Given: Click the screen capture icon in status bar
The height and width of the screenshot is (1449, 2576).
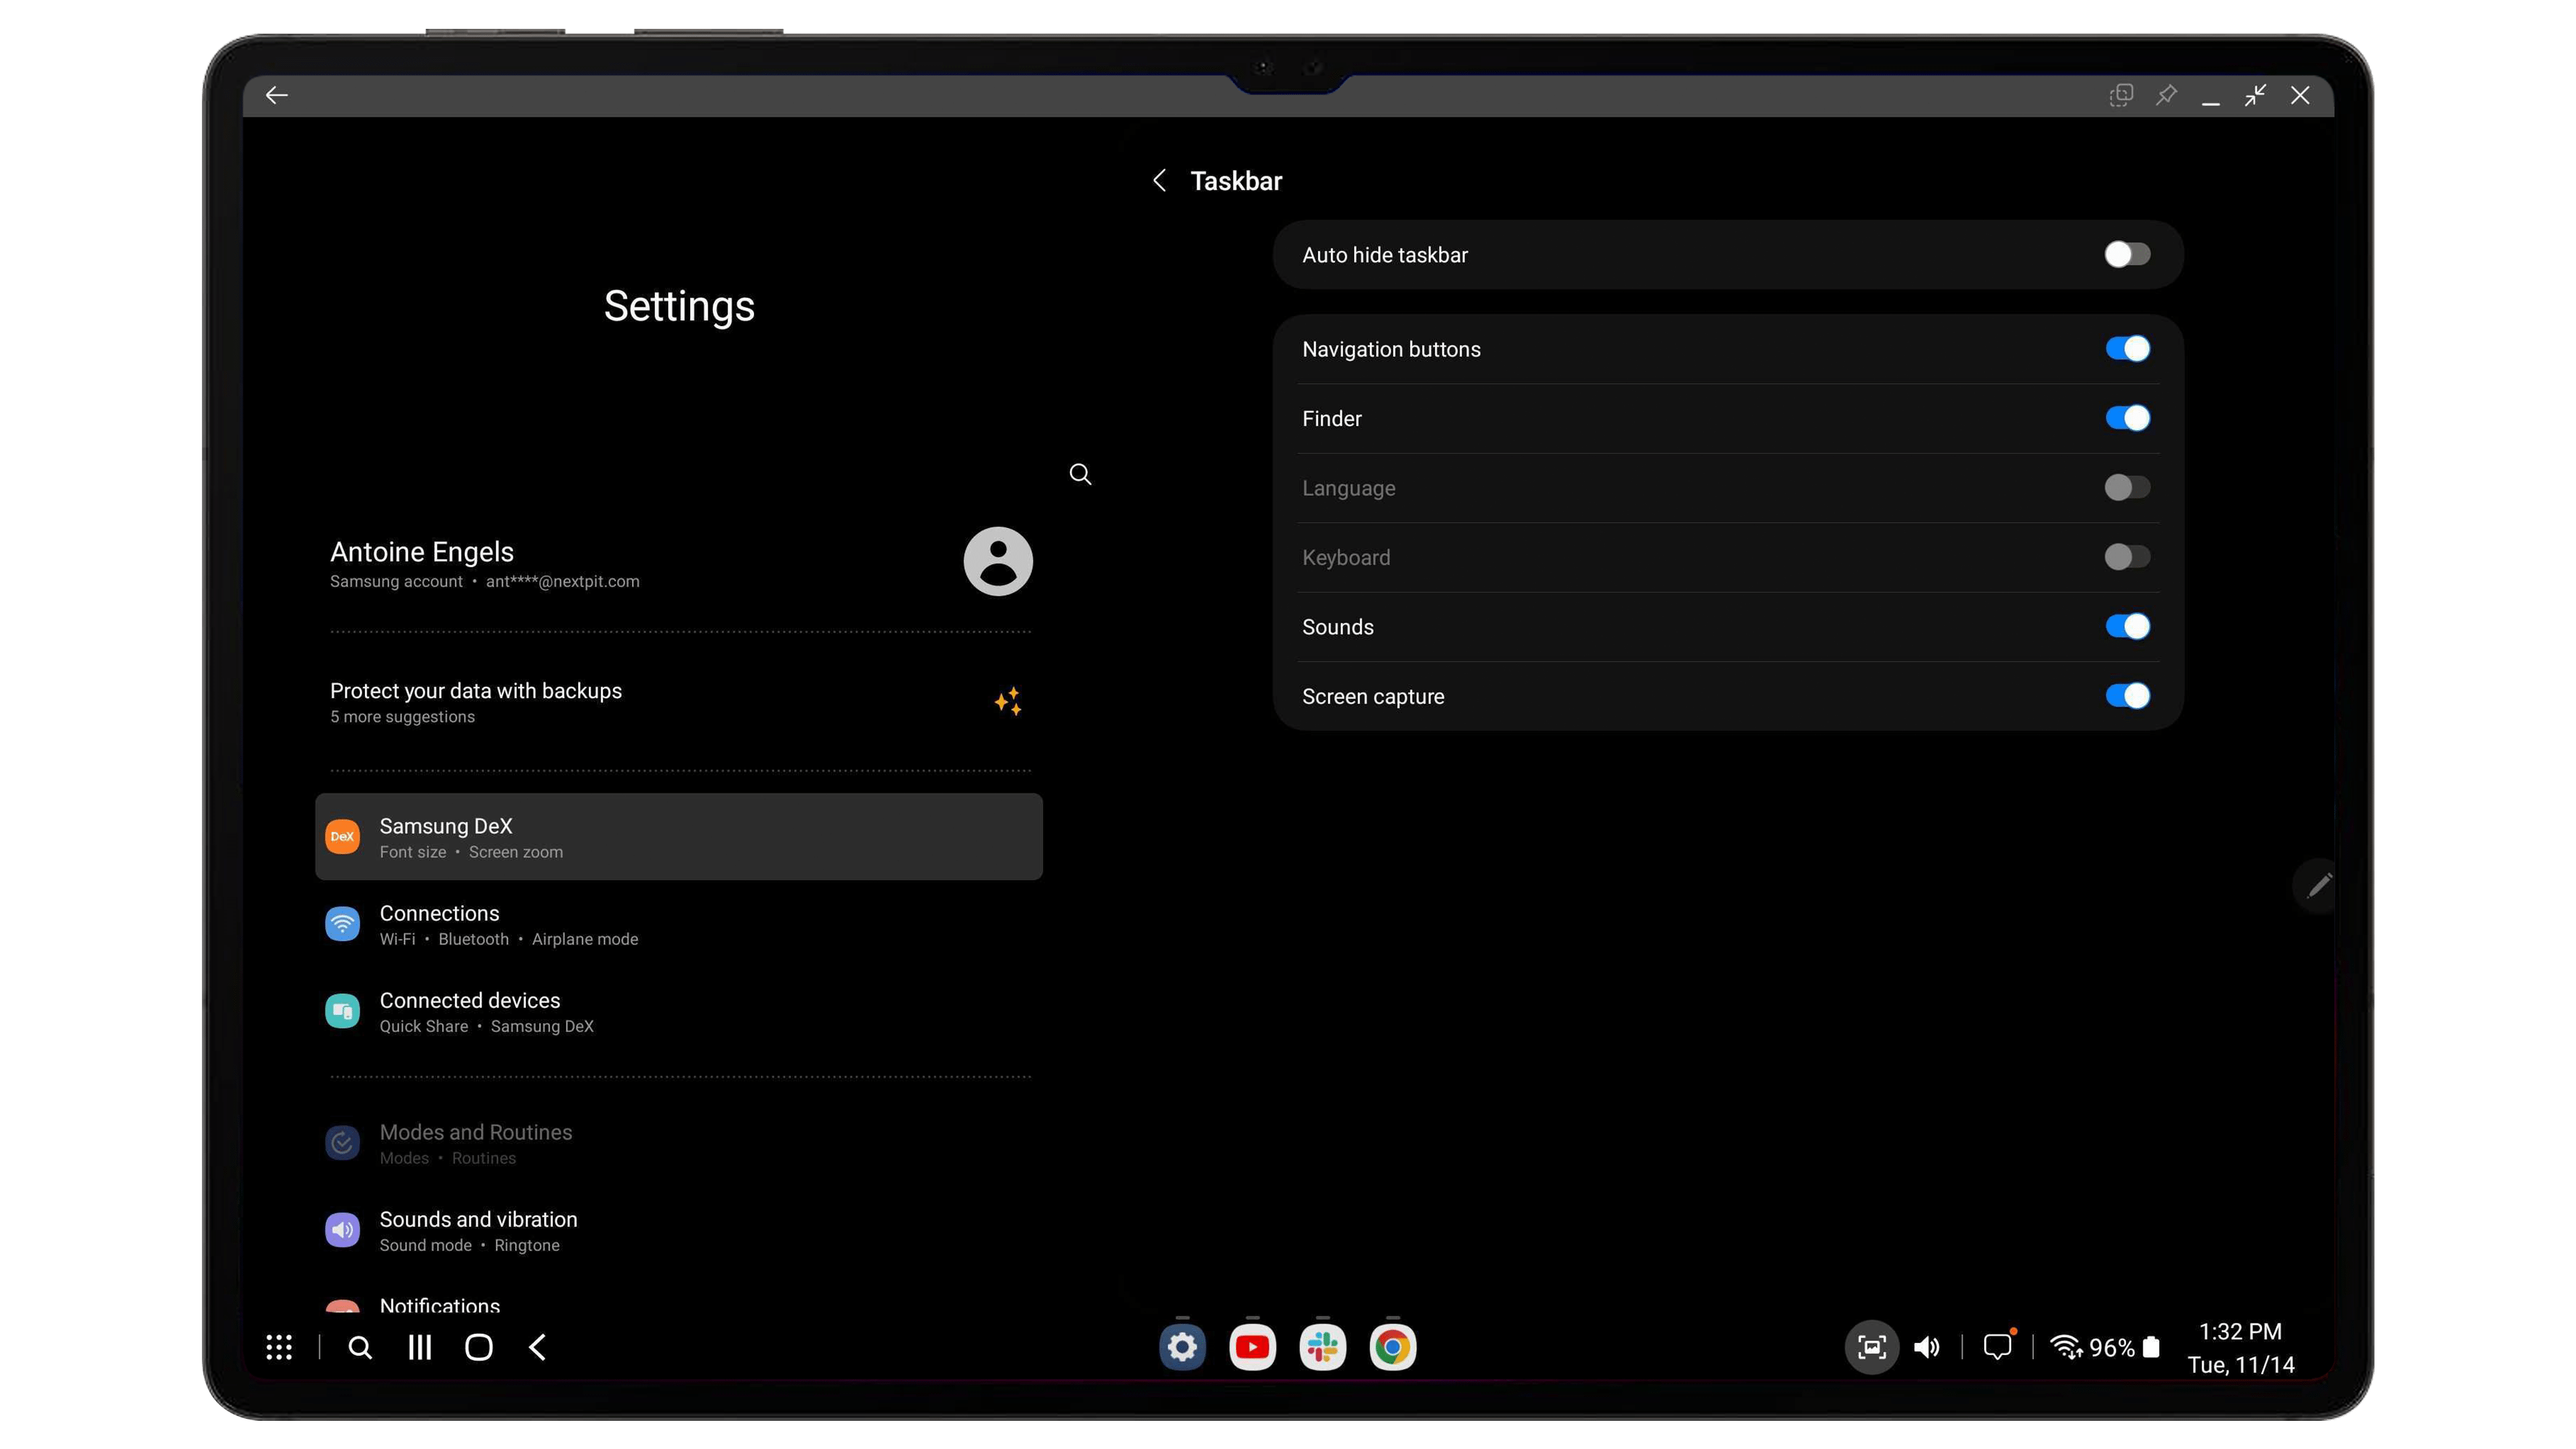Looking at the screenshot, I should click(1871, 1347).
